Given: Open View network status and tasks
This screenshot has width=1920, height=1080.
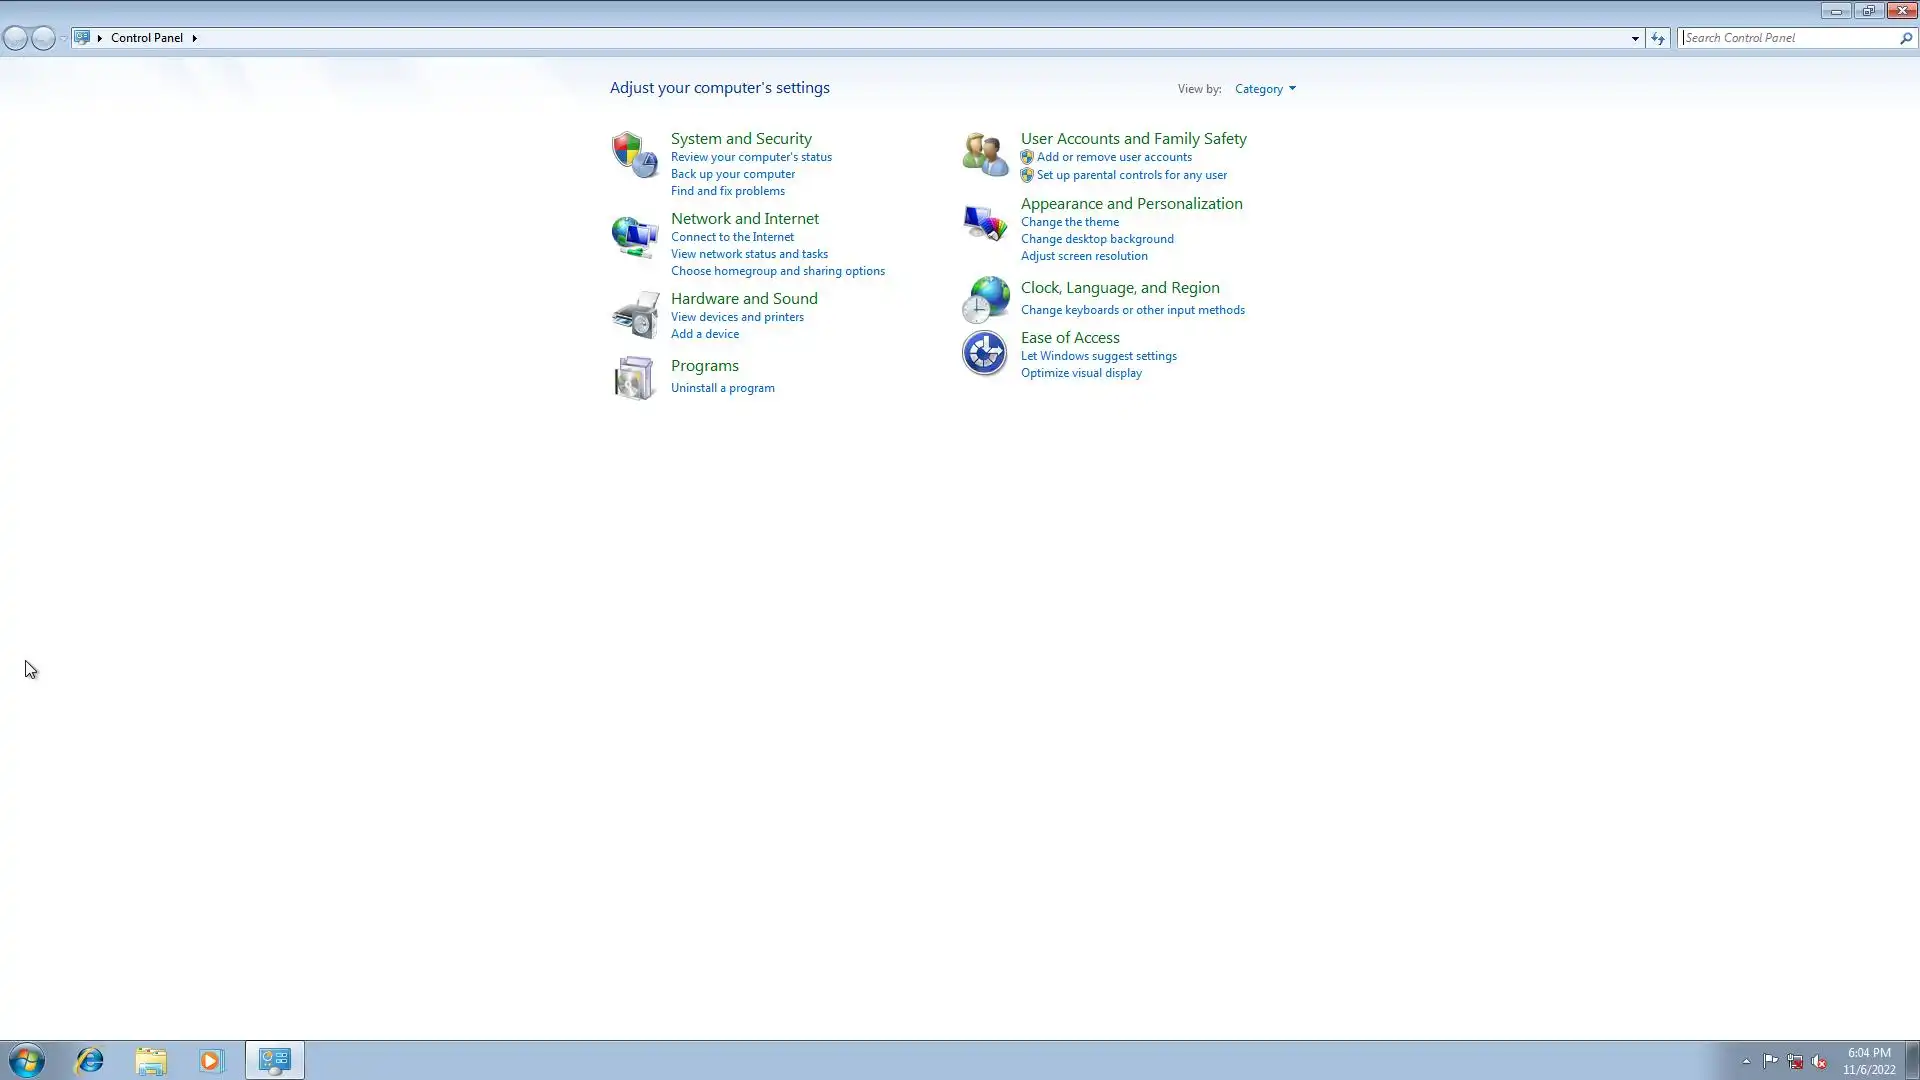Looking at the screenshot, I should 749,254.
